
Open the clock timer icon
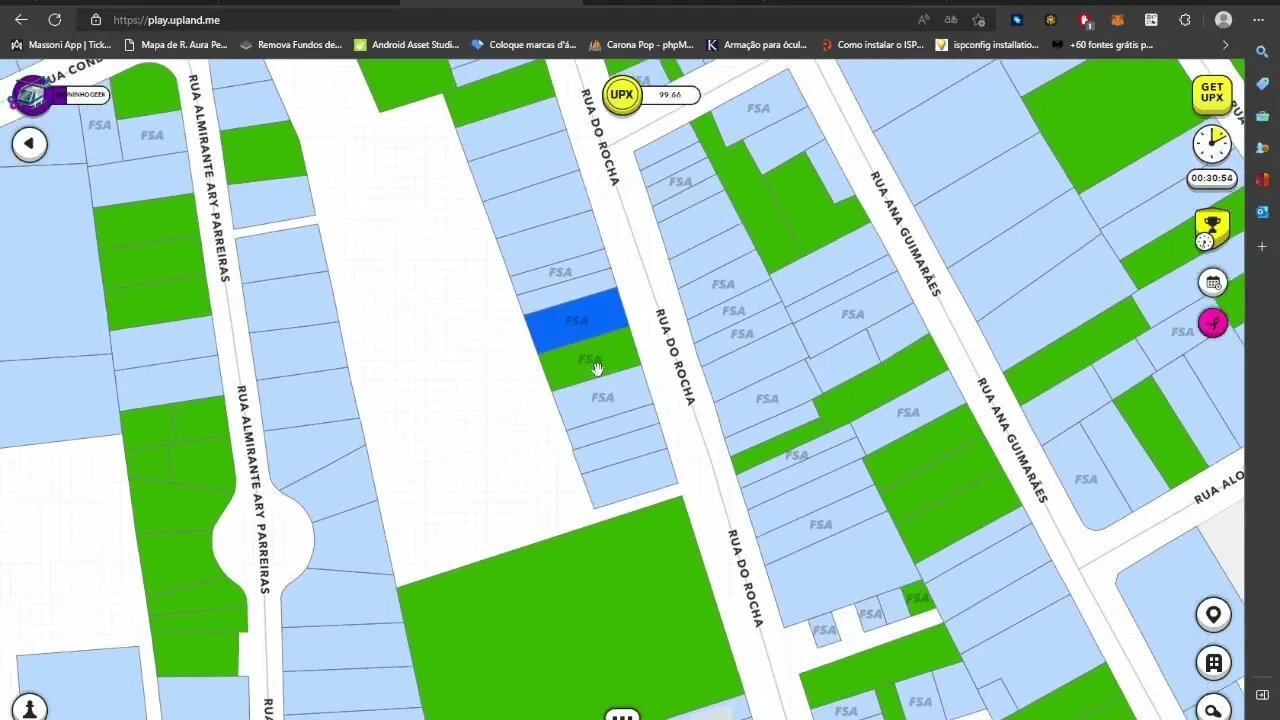(1212, 144)
